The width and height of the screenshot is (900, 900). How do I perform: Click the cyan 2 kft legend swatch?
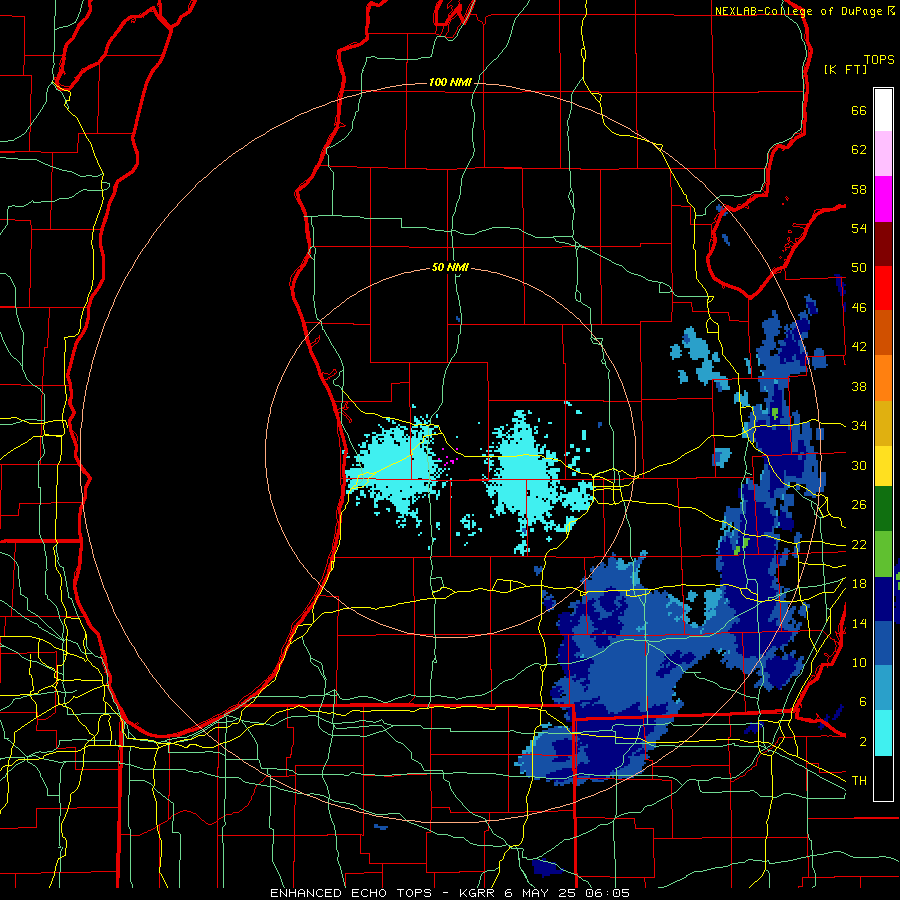[x=883, y=733]
